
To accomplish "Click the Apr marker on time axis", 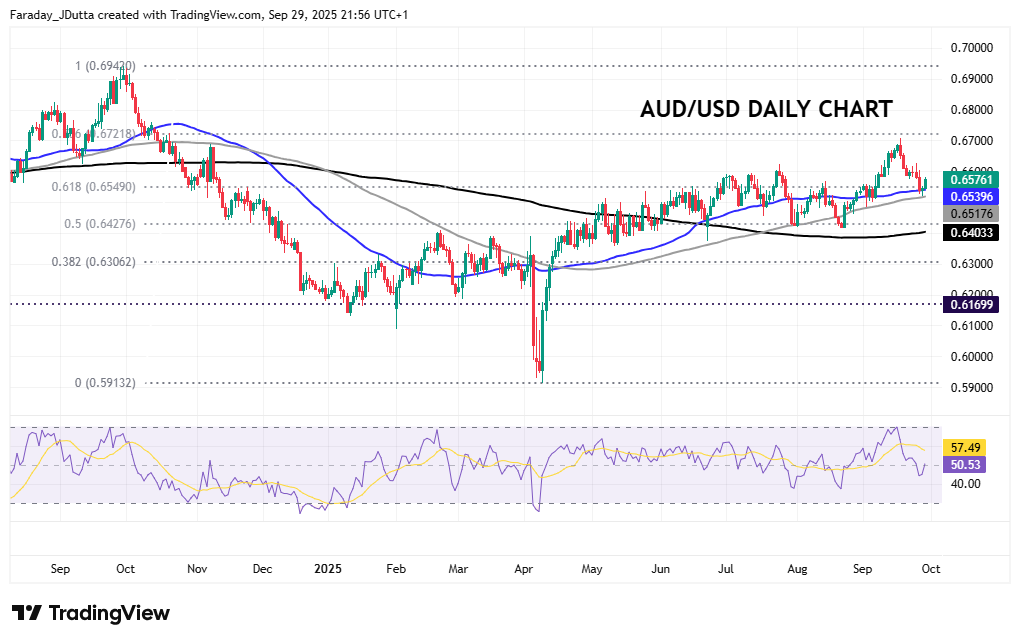I will point(523,569).
